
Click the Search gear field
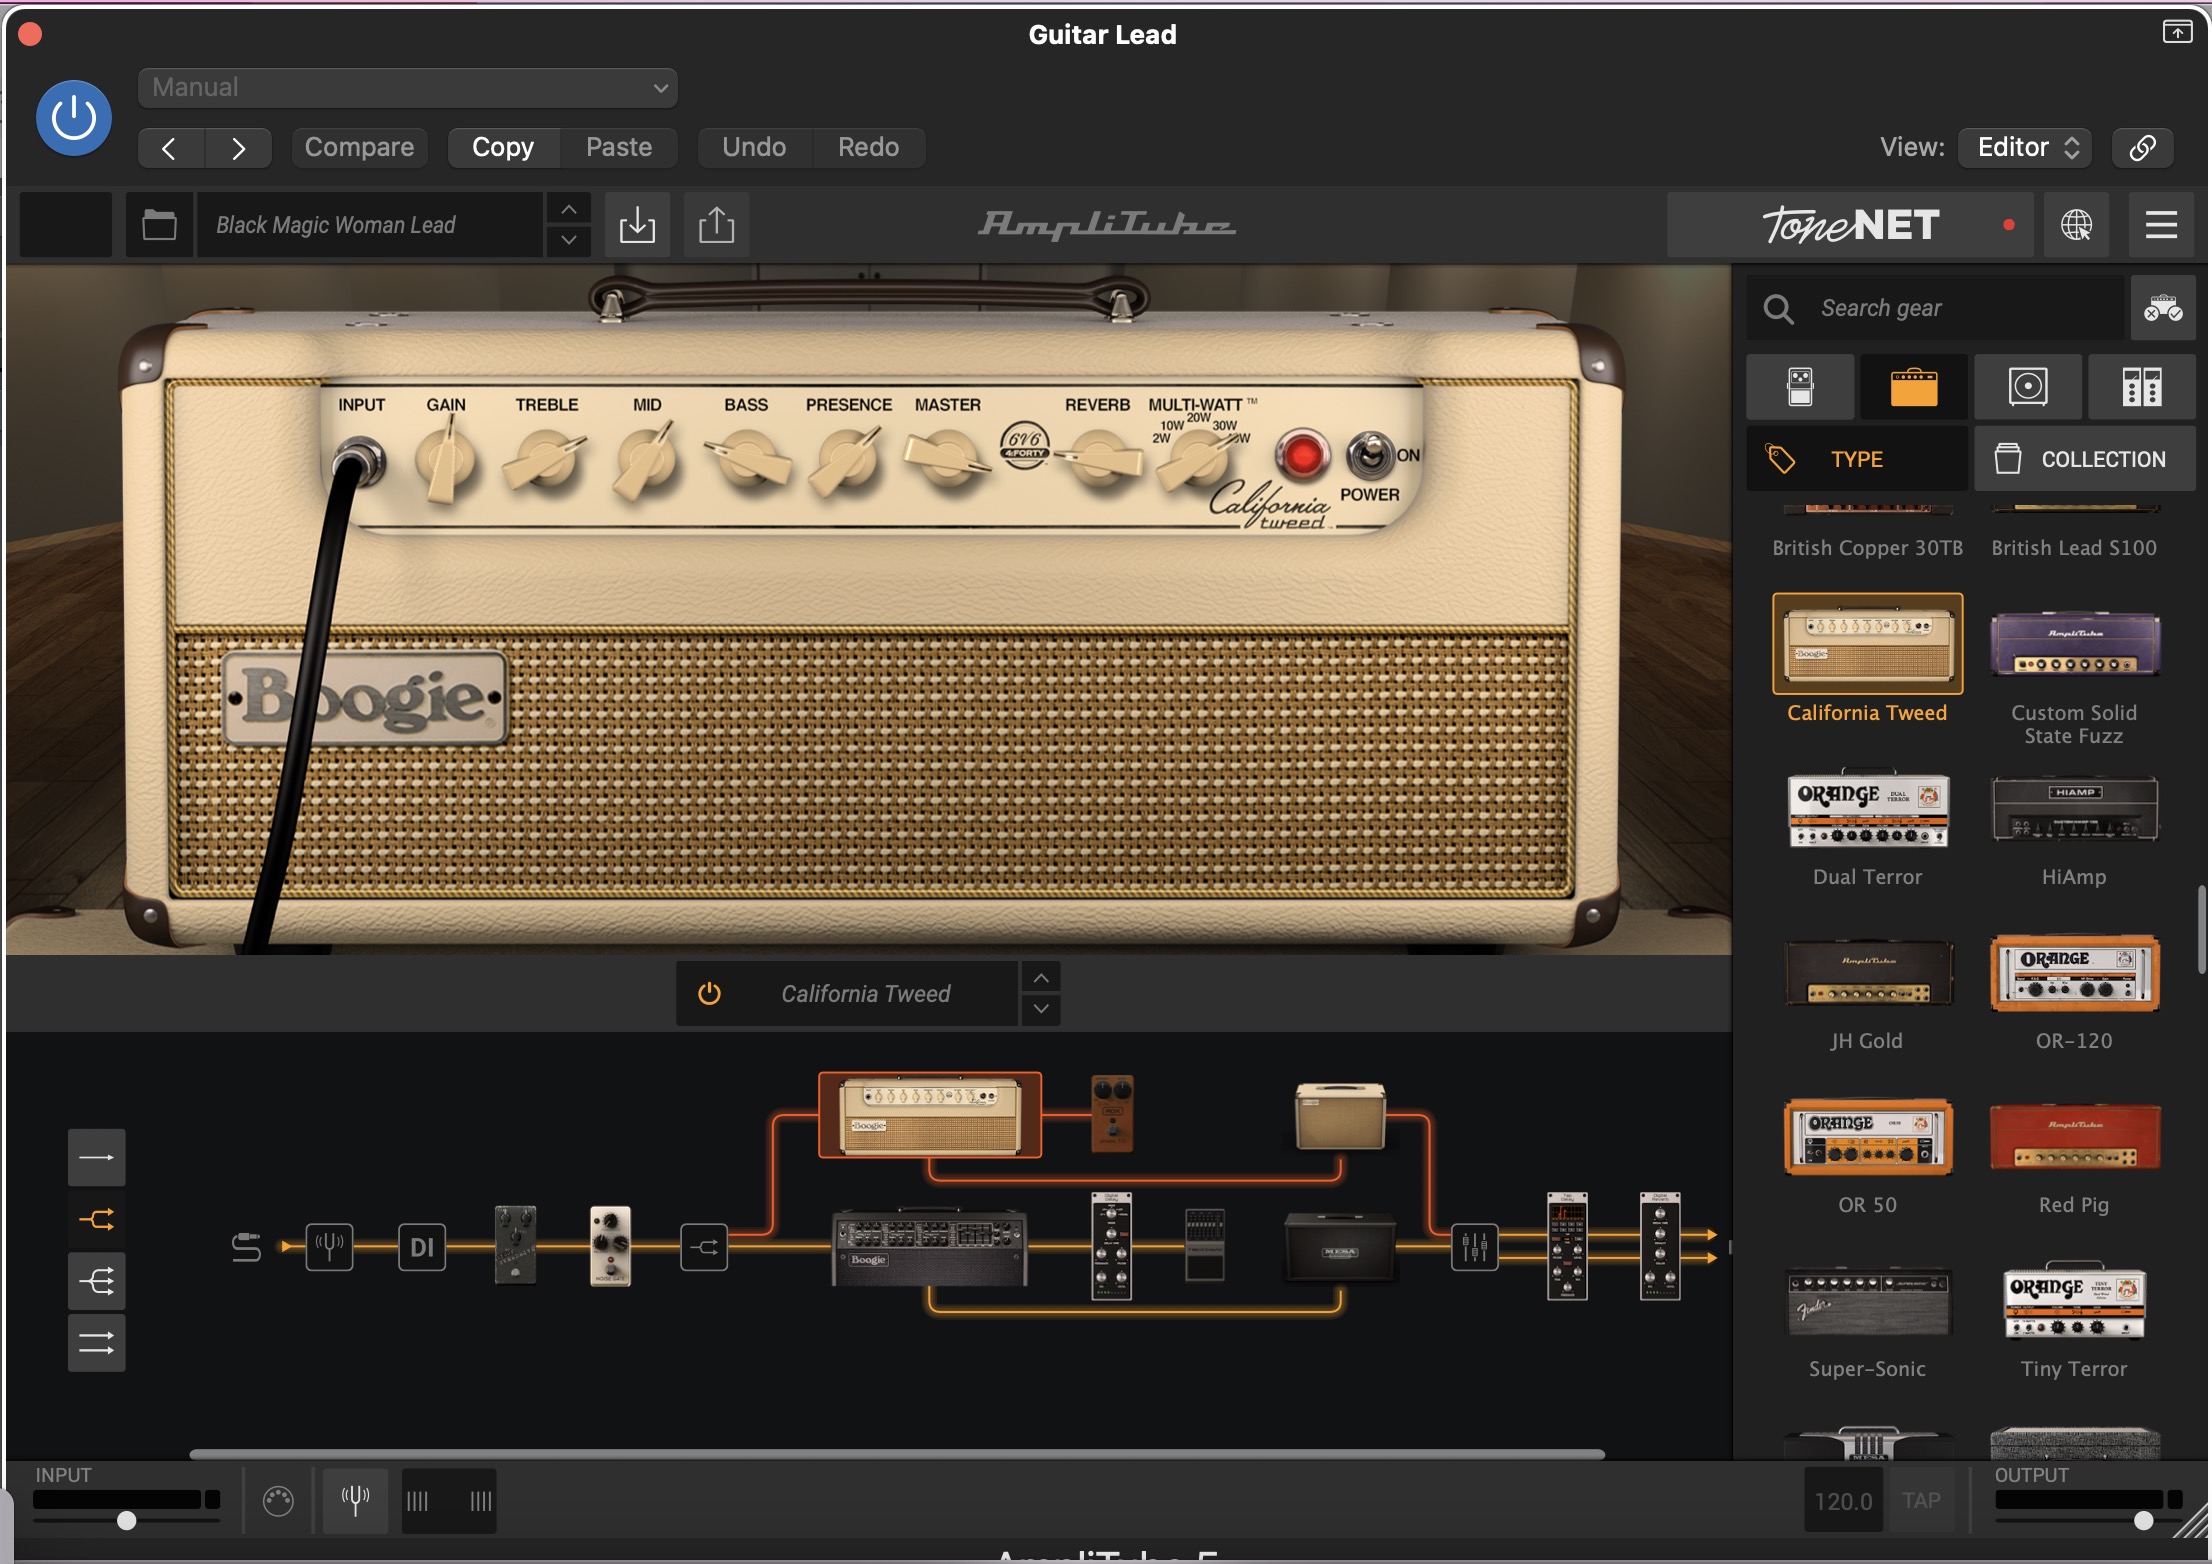(1935, 308)
